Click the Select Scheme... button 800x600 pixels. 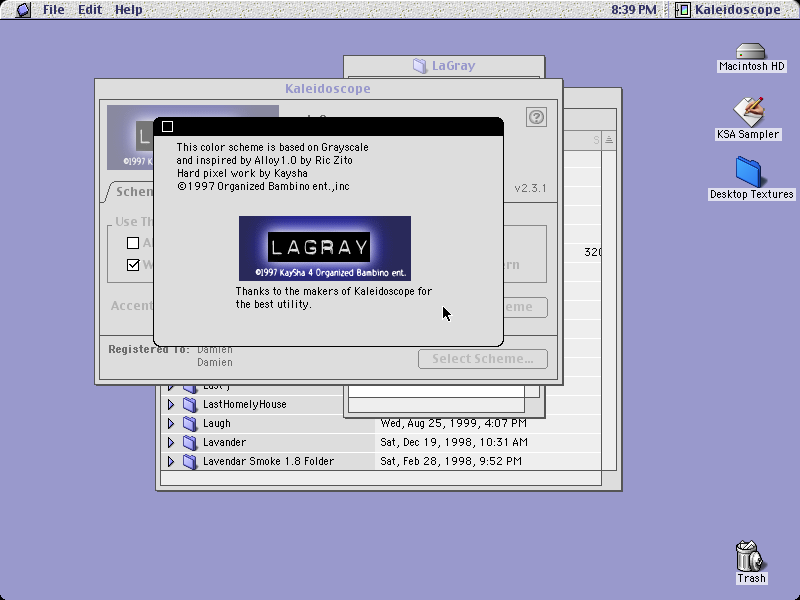(483, 359)
